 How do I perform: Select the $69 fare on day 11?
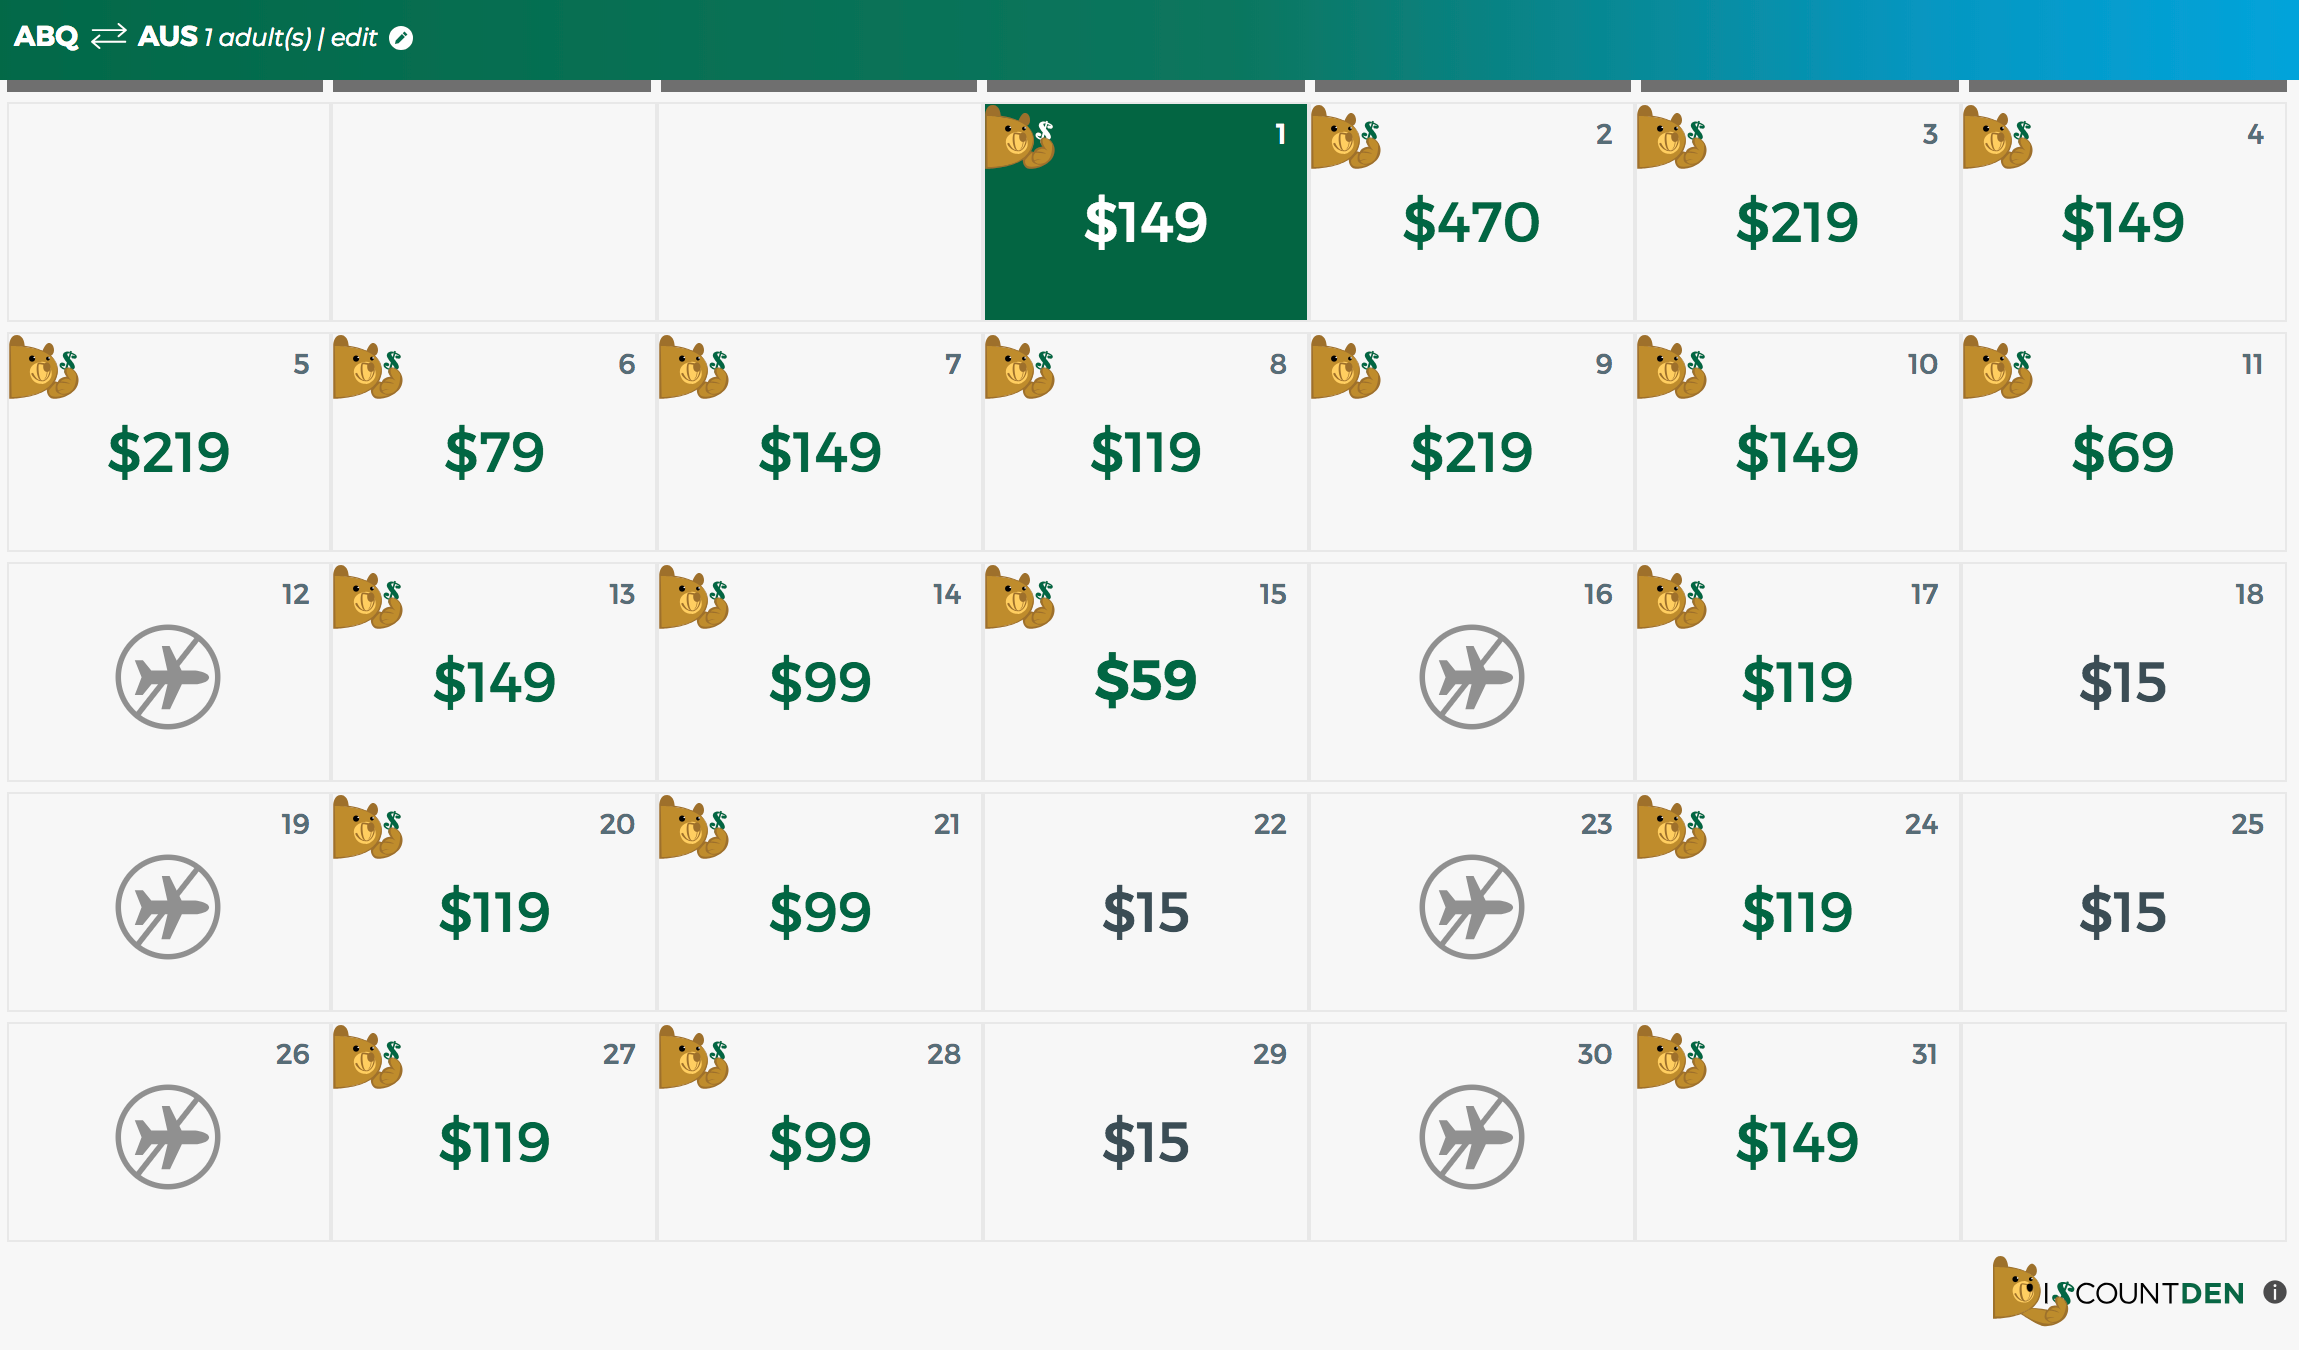click(x=2122, y=452)
